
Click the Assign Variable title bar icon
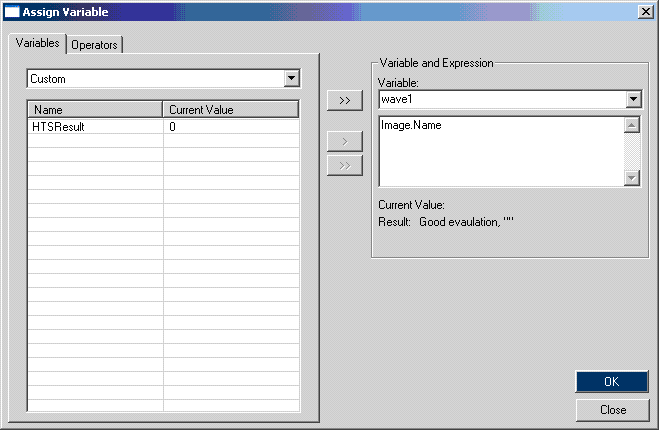click(13, 12)
